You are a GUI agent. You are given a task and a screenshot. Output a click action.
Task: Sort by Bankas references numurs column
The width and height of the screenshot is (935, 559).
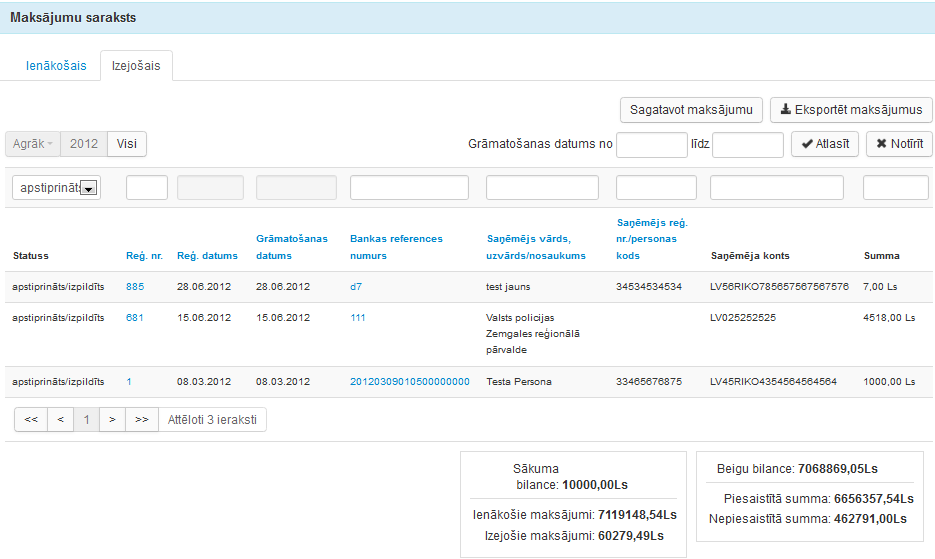pos(396,247)
